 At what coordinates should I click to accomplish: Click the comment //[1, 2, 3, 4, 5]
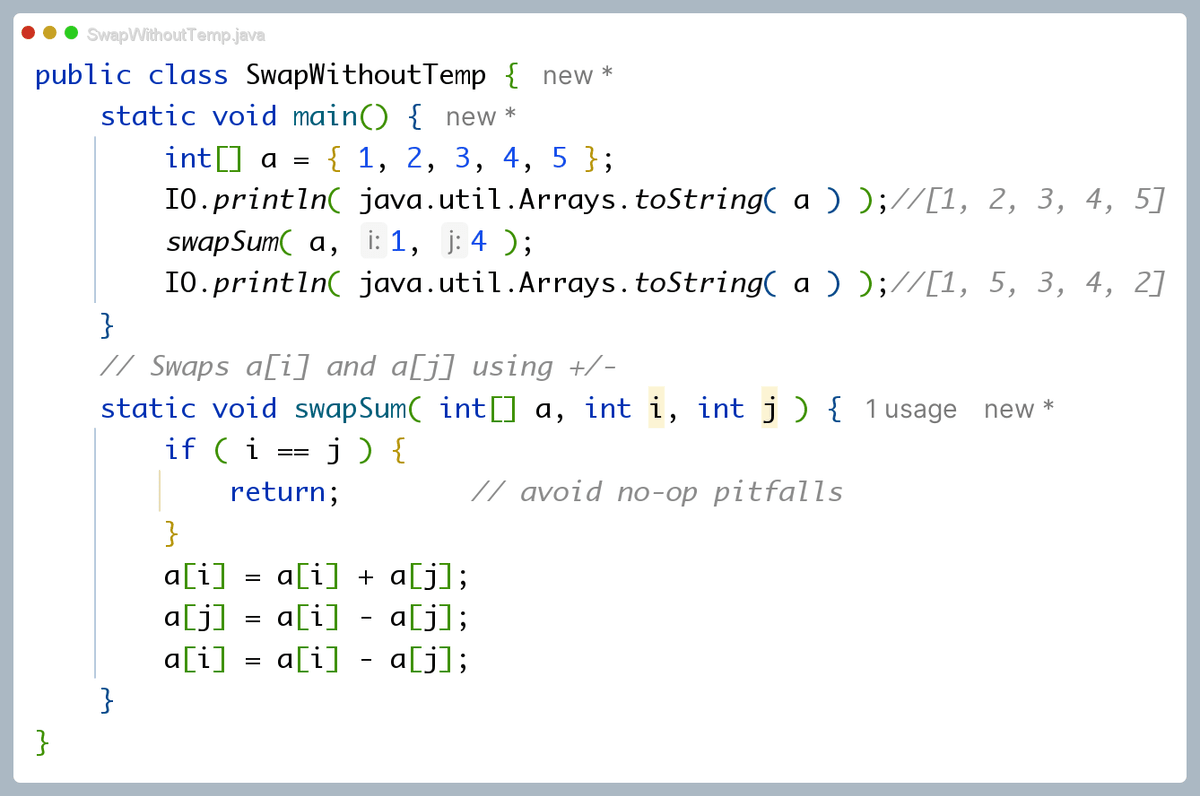click(x=1027, y=200)
